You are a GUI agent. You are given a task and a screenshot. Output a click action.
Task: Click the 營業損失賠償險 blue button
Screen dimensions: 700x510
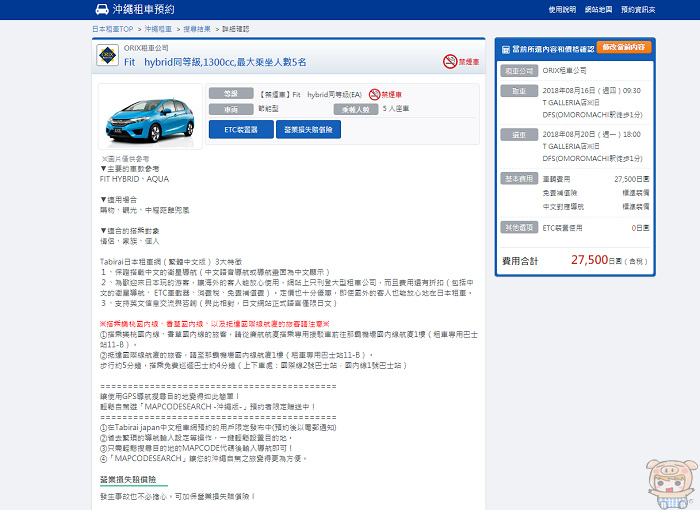[308, 130]
